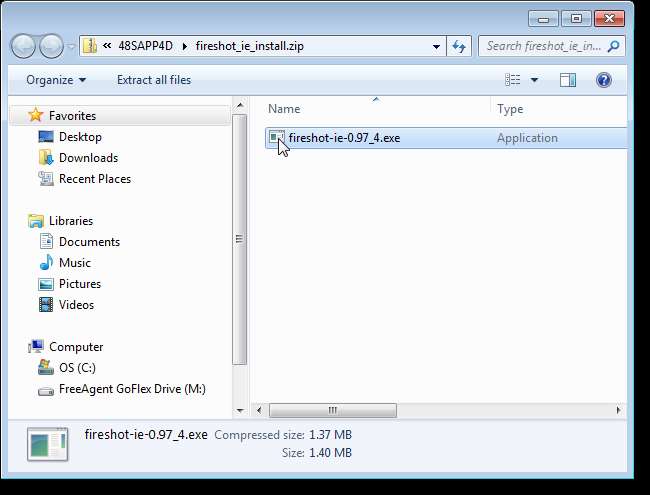Click navigation pane scroll up arrow

240,106
